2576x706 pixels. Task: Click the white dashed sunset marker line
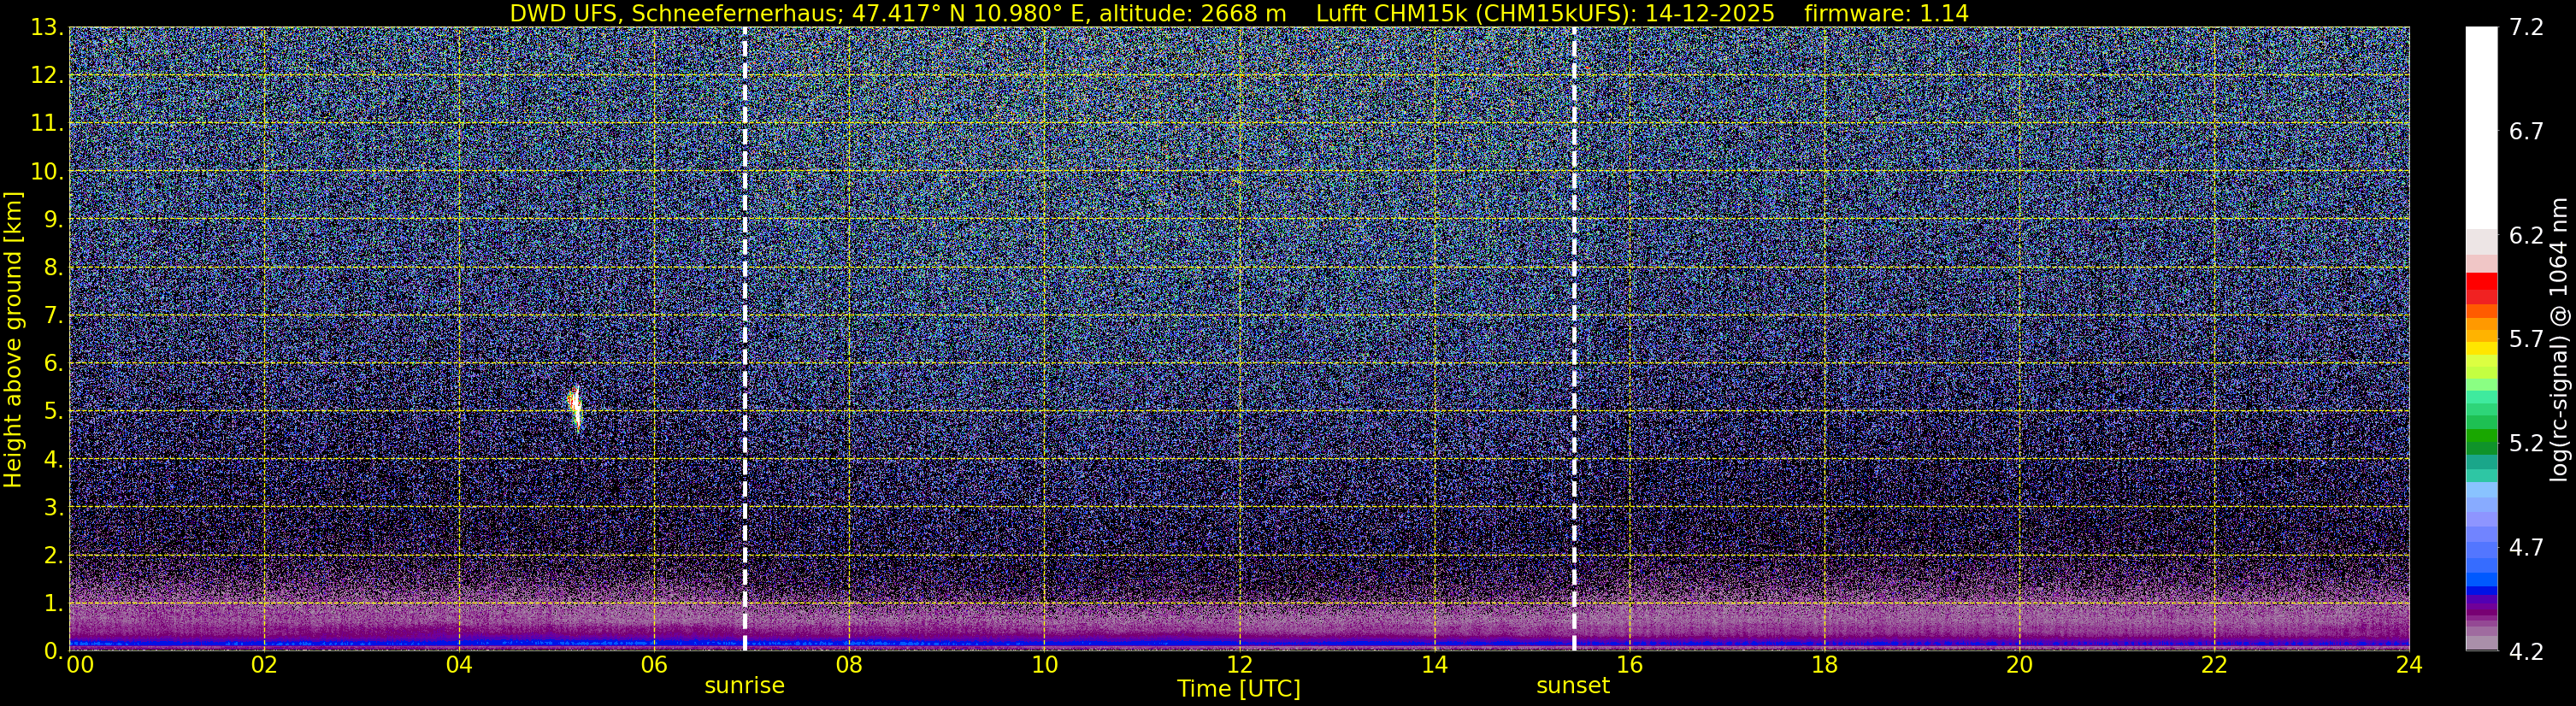tap(1574, 338)
